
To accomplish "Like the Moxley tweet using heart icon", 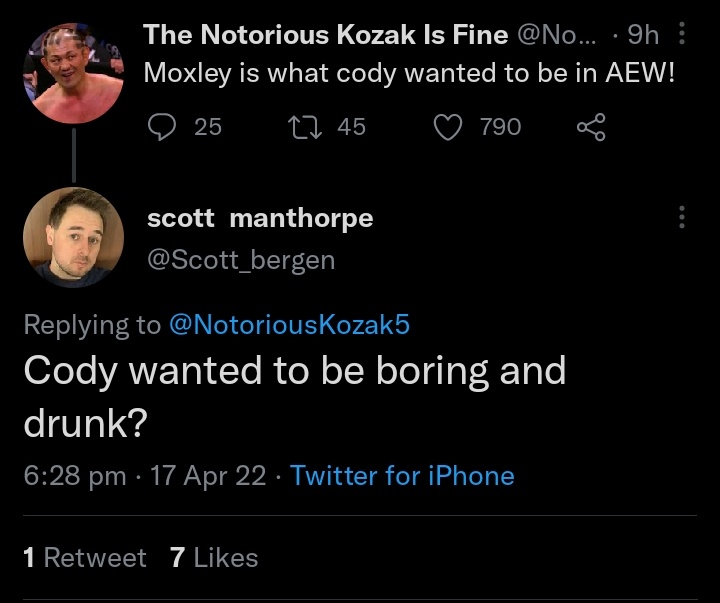I will coord(448,127).
